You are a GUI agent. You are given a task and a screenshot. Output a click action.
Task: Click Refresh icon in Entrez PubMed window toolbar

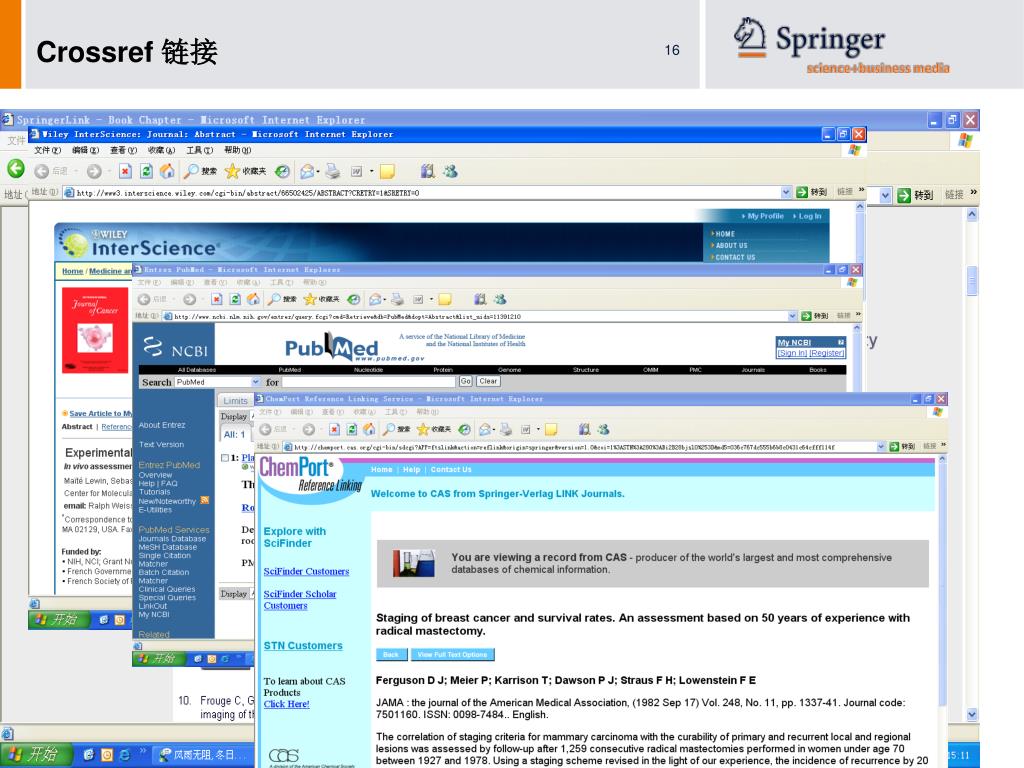click(x=235, y=299)
